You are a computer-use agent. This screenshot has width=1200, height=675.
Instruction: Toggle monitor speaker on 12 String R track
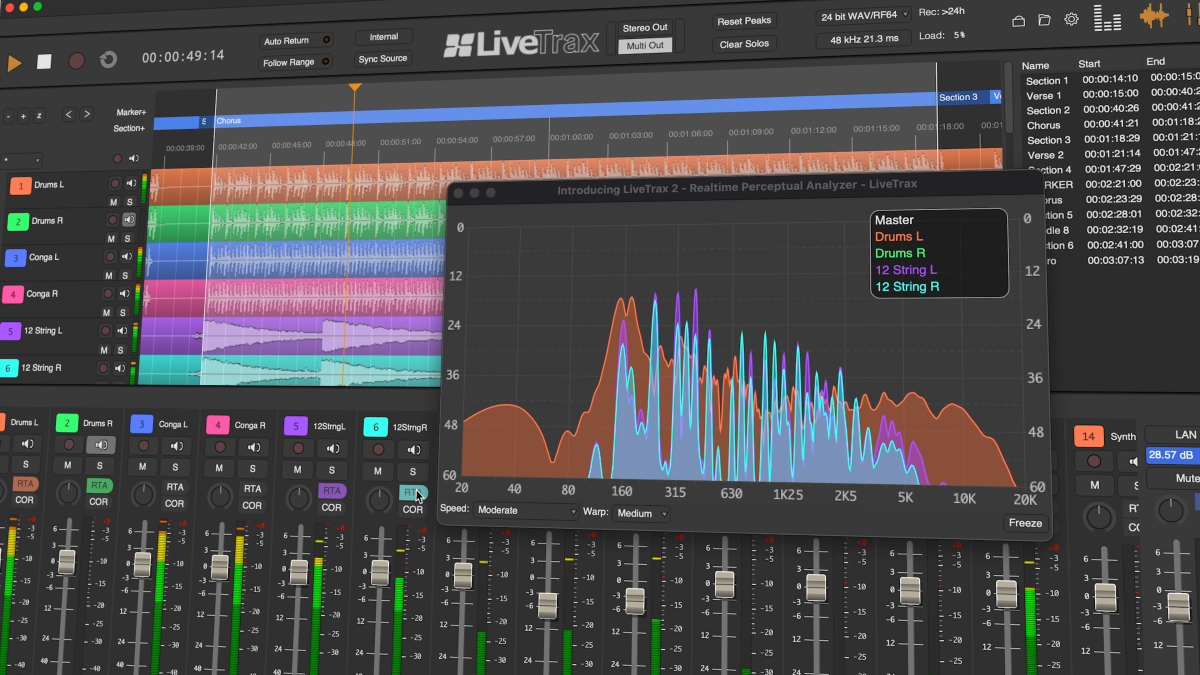[x=119, y=367]
